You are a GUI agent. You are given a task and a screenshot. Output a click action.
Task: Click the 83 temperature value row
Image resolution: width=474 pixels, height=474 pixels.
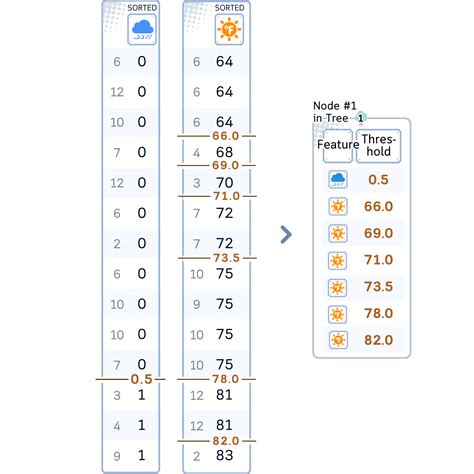click(x=217, y=456)
